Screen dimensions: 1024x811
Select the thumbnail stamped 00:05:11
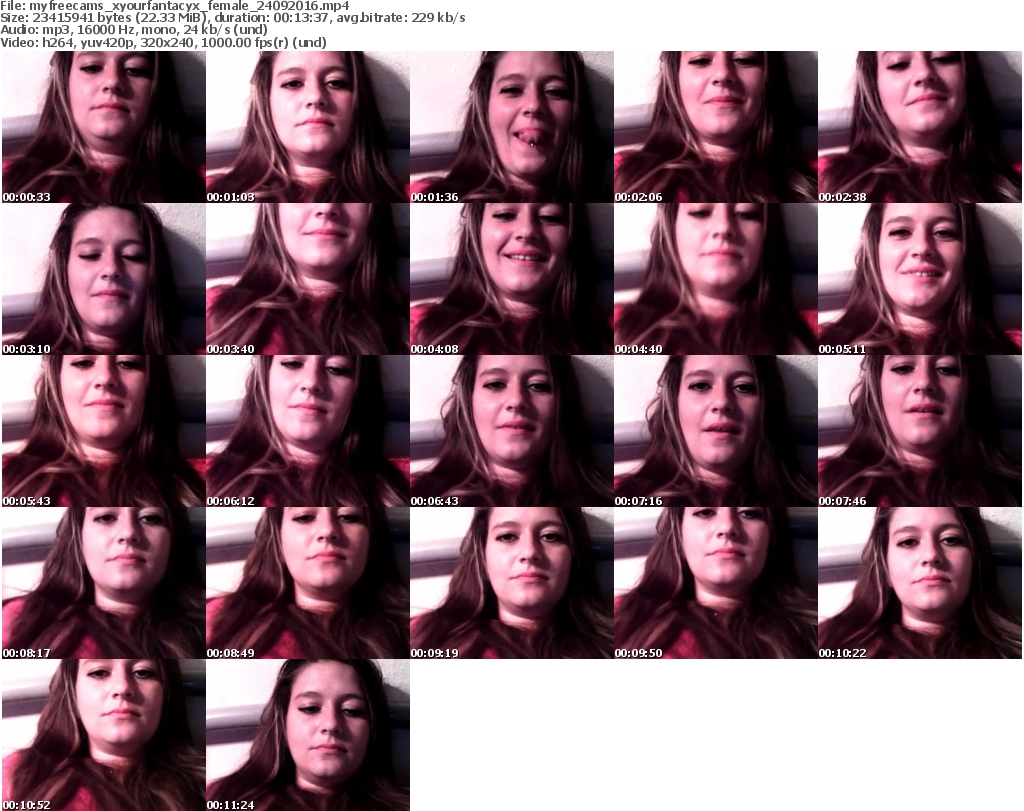point(920,279)
